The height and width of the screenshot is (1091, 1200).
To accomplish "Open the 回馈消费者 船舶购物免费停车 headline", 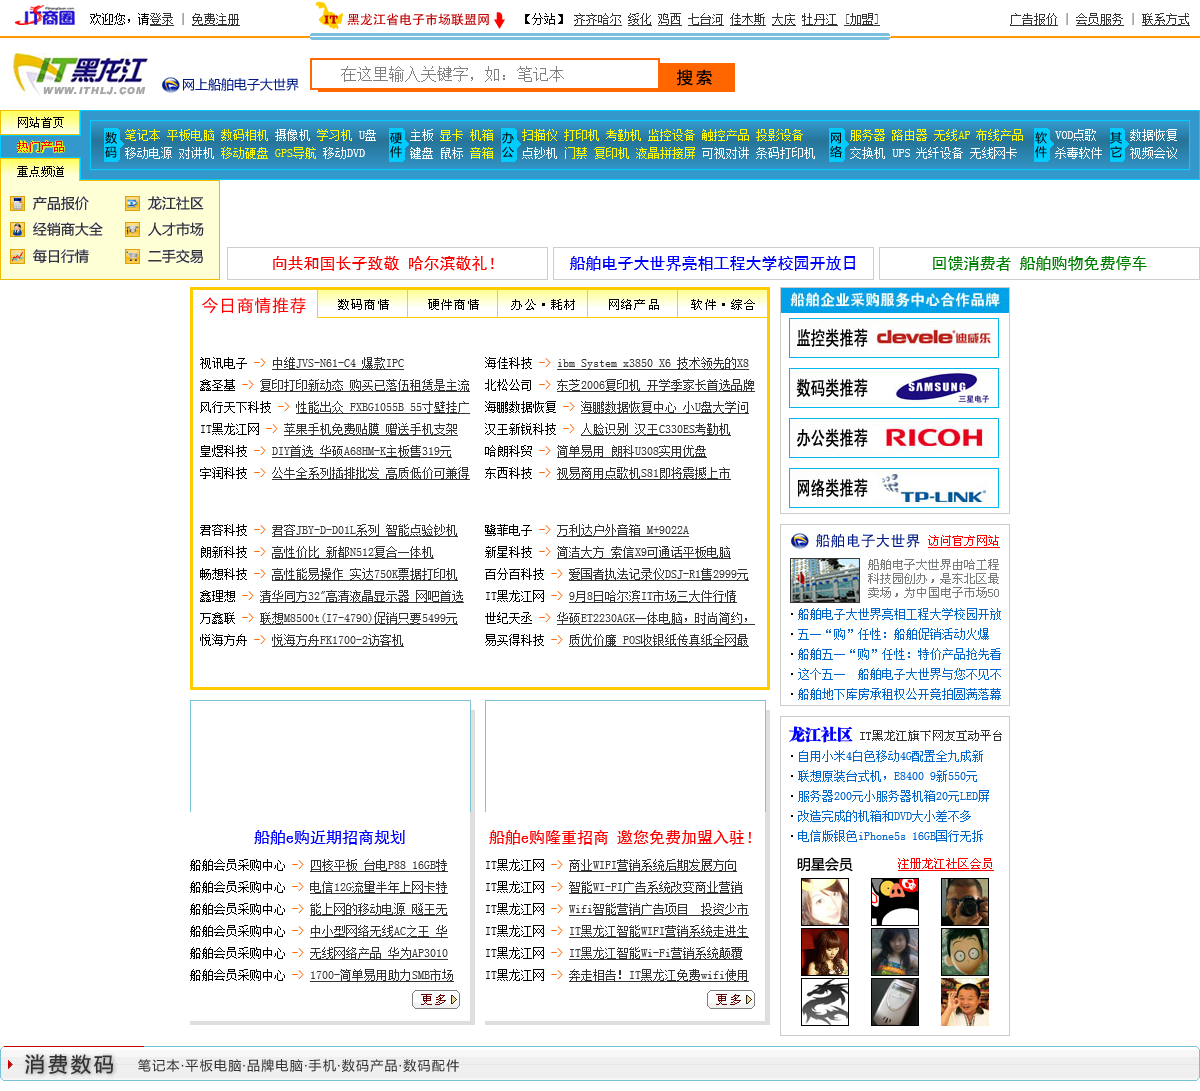I will tap(1039, 263).
